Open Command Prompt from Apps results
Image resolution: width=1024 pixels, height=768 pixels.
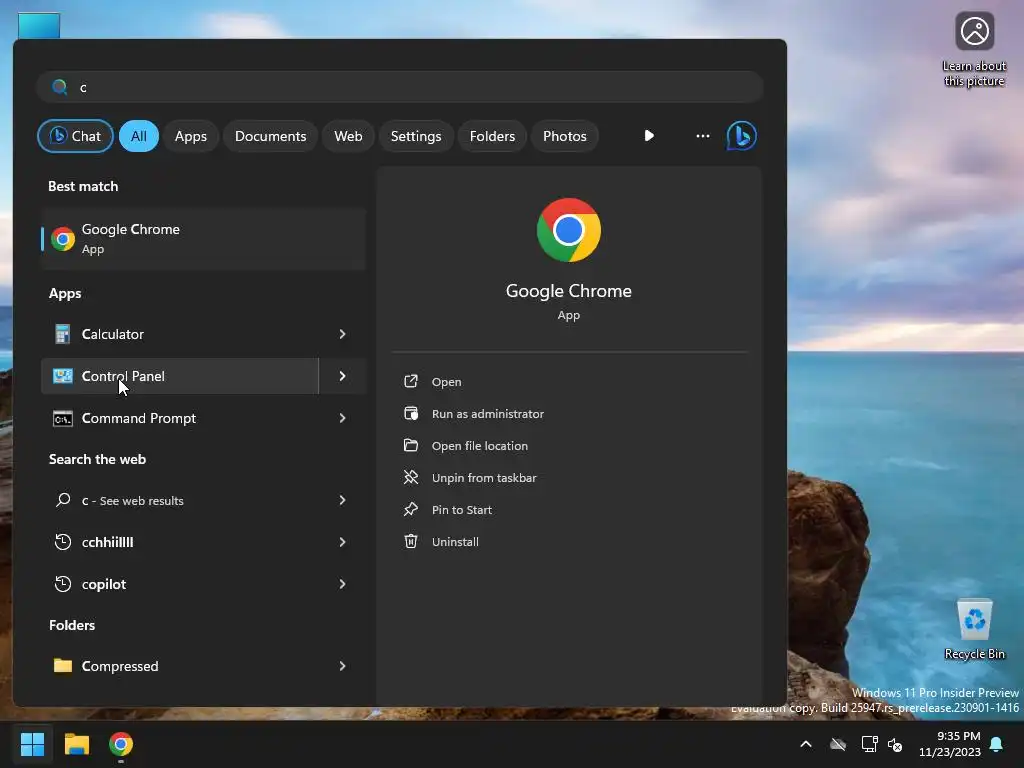180,418
